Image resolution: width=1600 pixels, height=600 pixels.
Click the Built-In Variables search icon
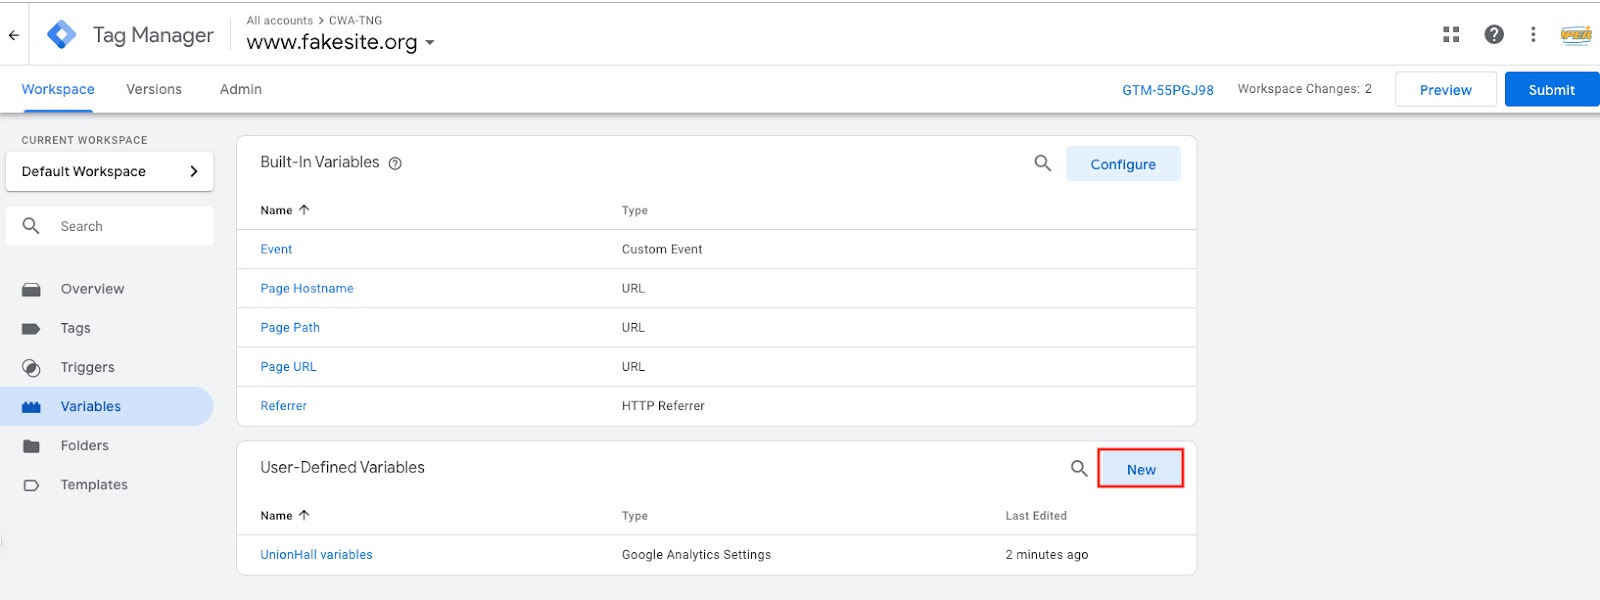pyautogui.click(x=1042, y=163)
